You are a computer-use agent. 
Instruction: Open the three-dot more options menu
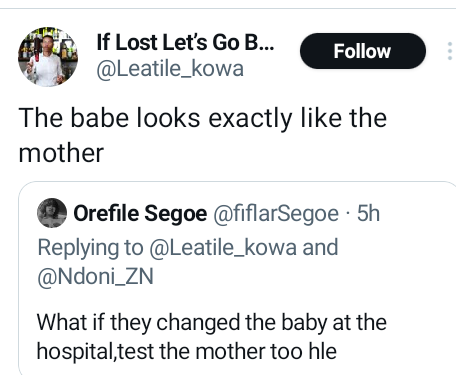(450, 51)
